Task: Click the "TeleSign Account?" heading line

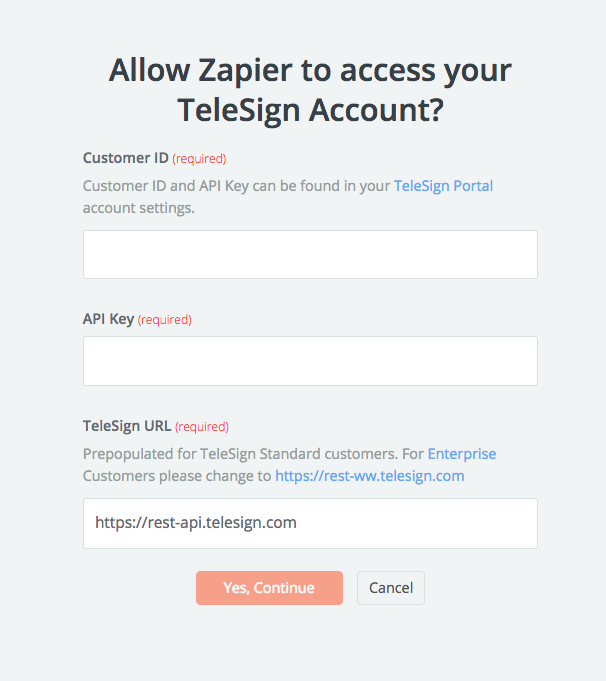Action: coord(310,110)
